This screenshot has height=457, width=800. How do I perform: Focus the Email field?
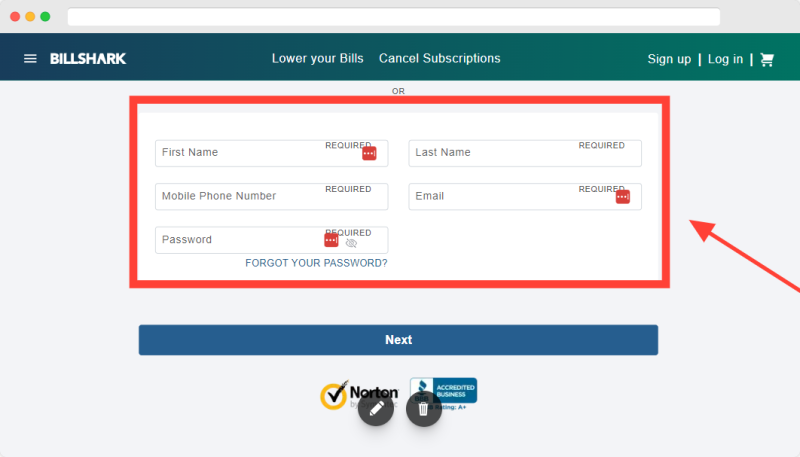525,196
